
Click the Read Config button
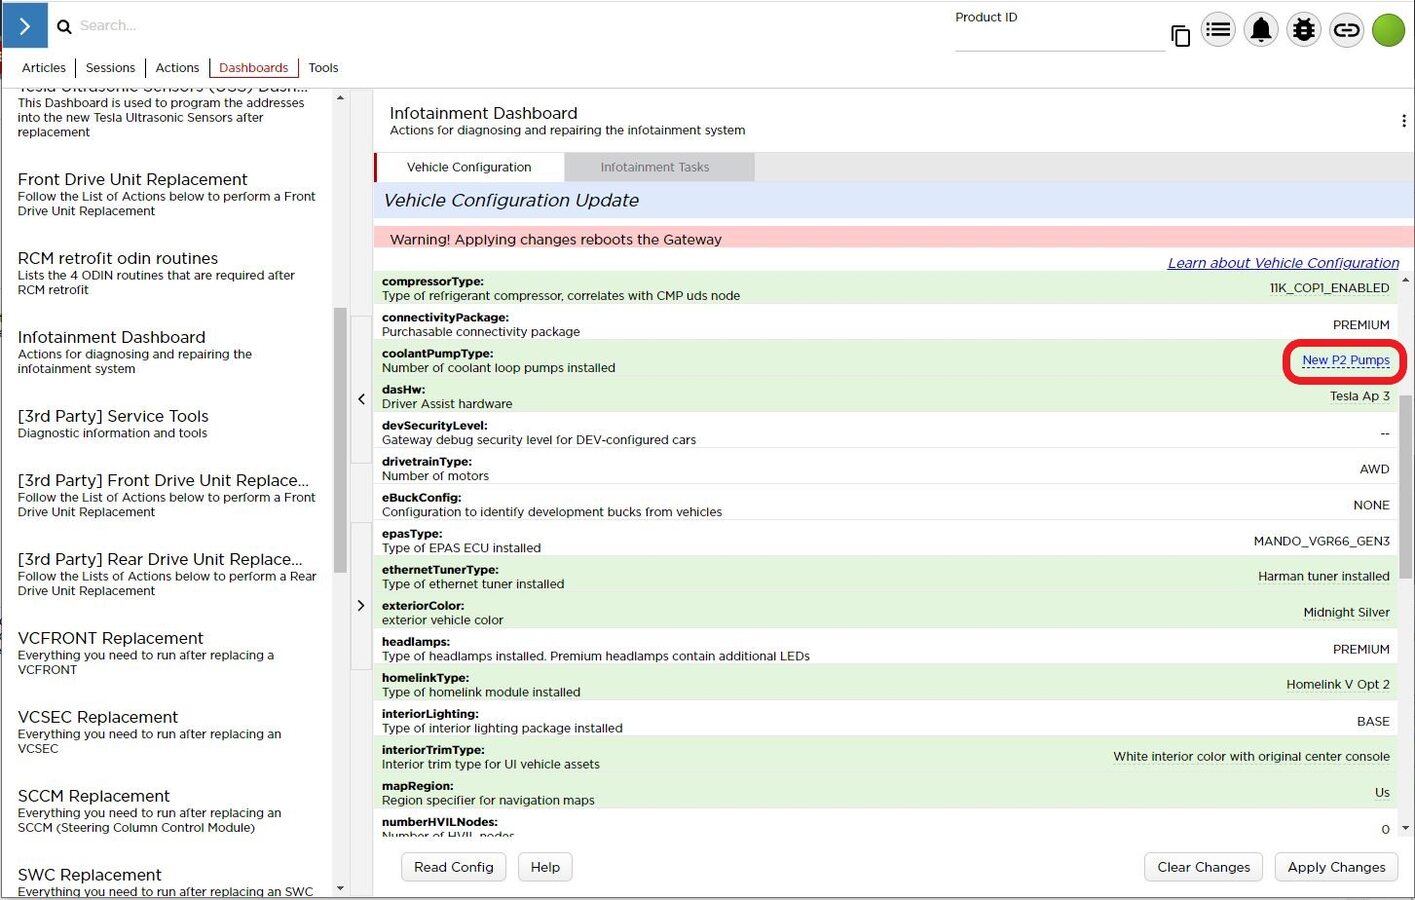click(x=453, y=867)
